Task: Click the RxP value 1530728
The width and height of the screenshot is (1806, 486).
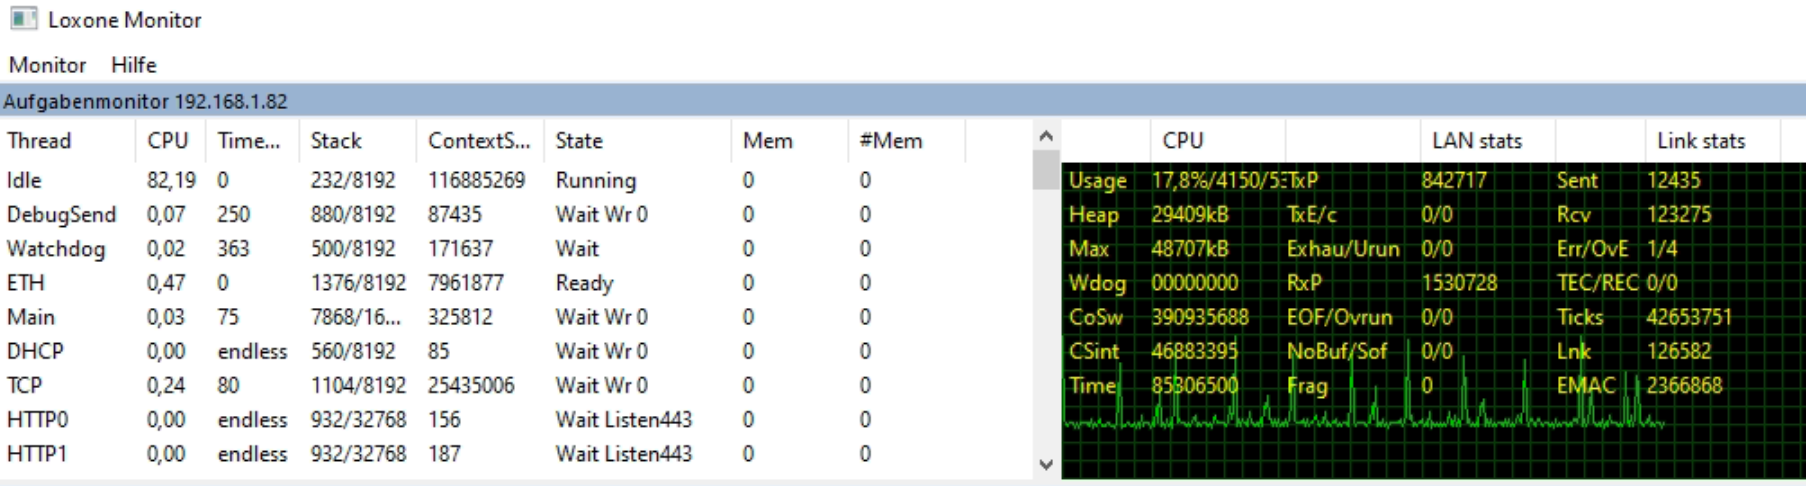Action: coord(1459,283)
